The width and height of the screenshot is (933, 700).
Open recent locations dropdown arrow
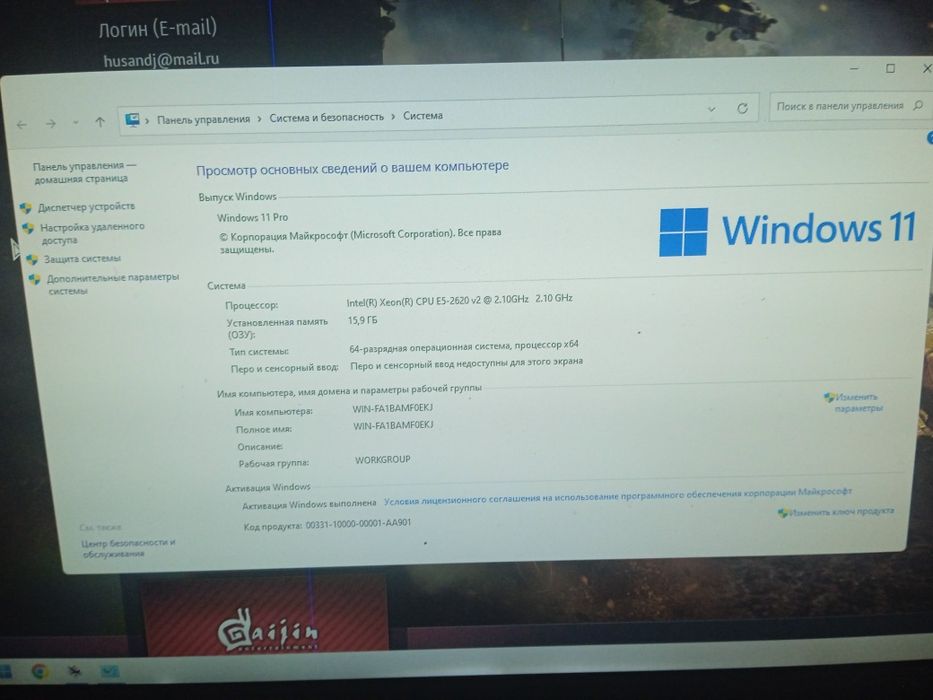point(76,123)
